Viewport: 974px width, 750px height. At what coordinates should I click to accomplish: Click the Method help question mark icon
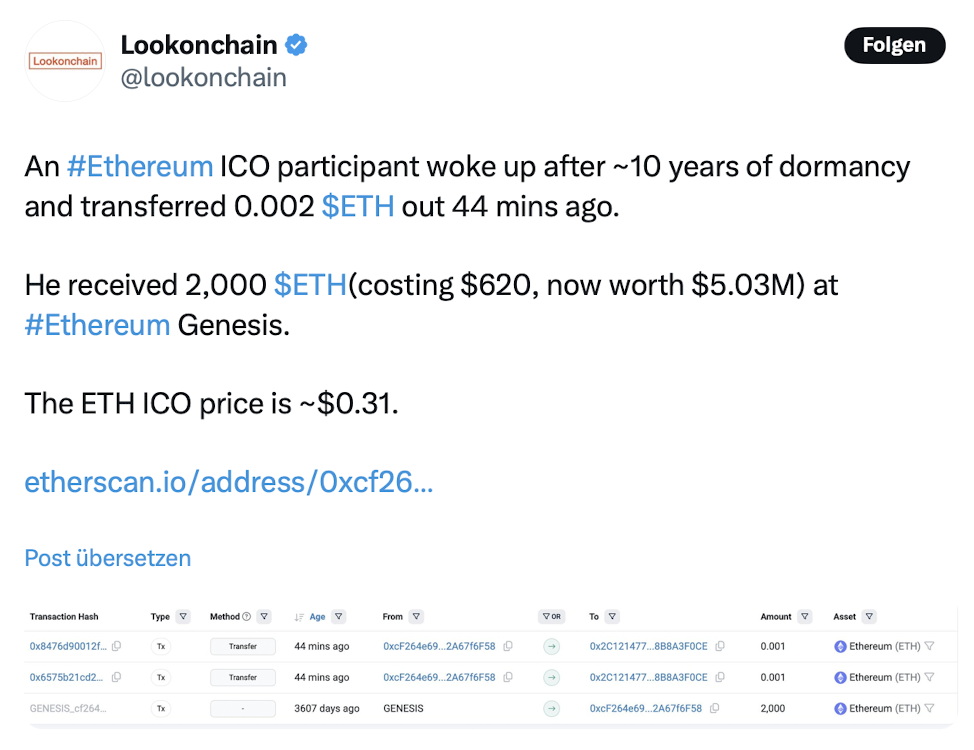click(x=247, y=616)
